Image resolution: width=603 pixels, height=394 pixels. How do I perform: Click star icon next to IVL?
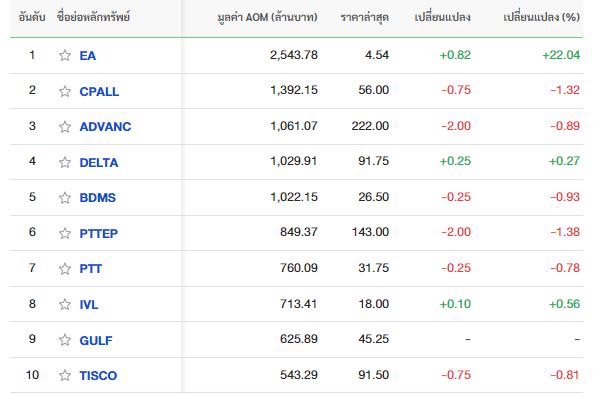click(x=65, y=304)
